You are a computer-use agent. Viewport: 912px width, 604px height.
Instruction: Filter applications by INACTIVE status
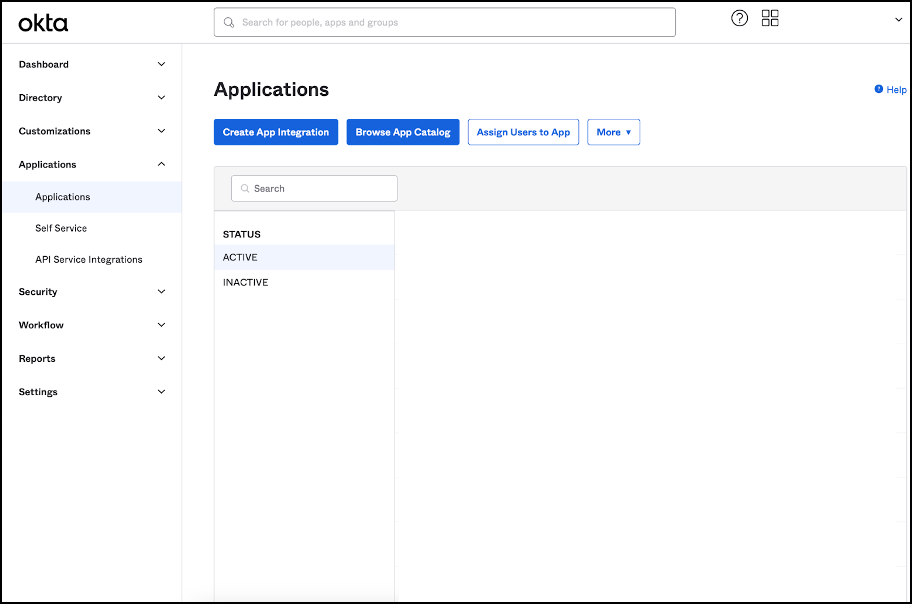246,282
